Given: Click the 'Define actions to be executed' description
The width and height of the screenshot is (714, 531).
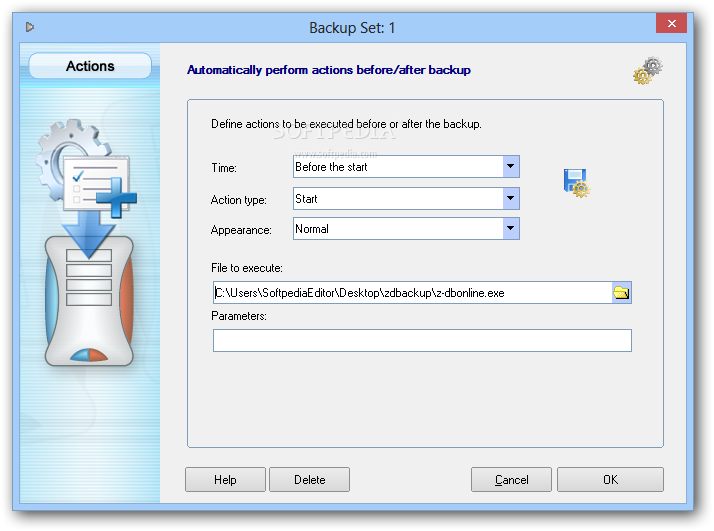Looking at the screenshot, I should 346,124.
